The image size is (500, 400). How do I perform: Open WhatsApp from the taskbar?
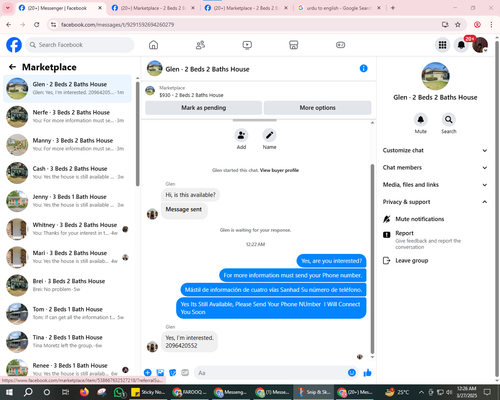(x=119, y=392)
